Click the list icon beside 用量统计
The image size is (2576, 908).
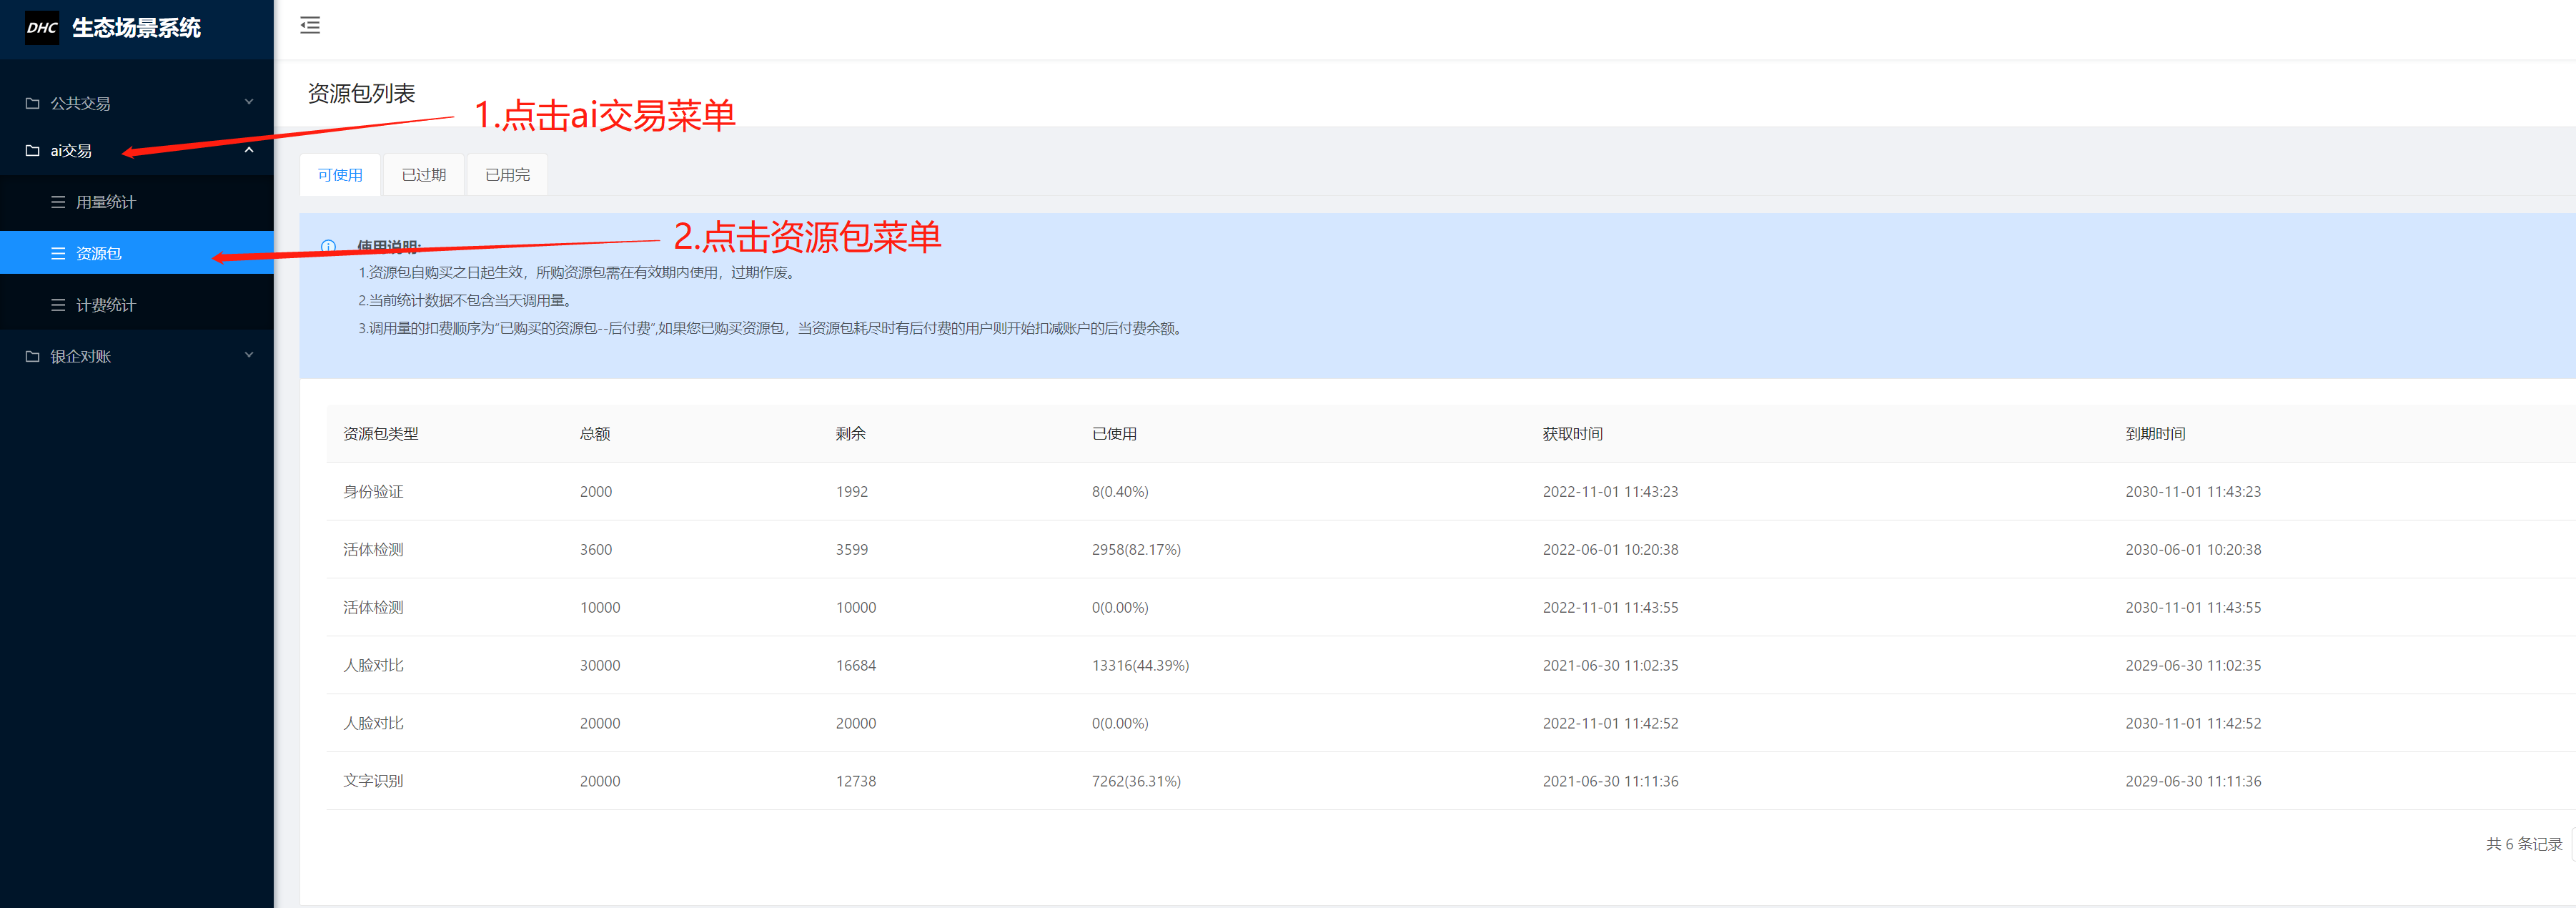[58, 202]
